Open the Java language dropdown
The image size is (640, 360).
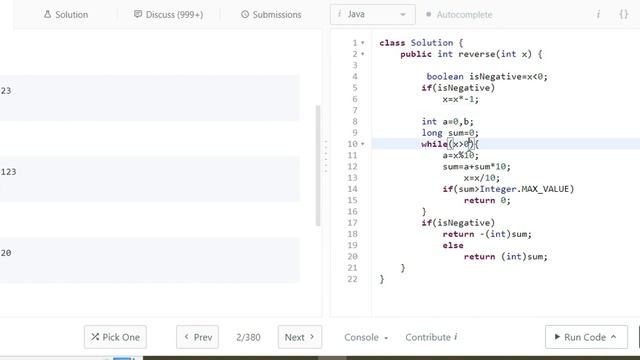(x=373, y=14)
